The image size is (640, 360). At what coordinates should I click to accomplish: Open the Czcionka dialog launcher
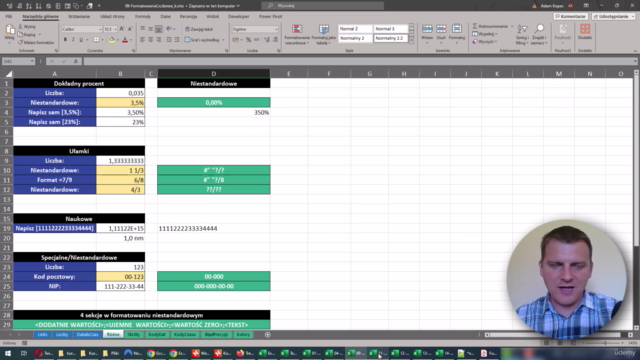click(x=133, y=51)
